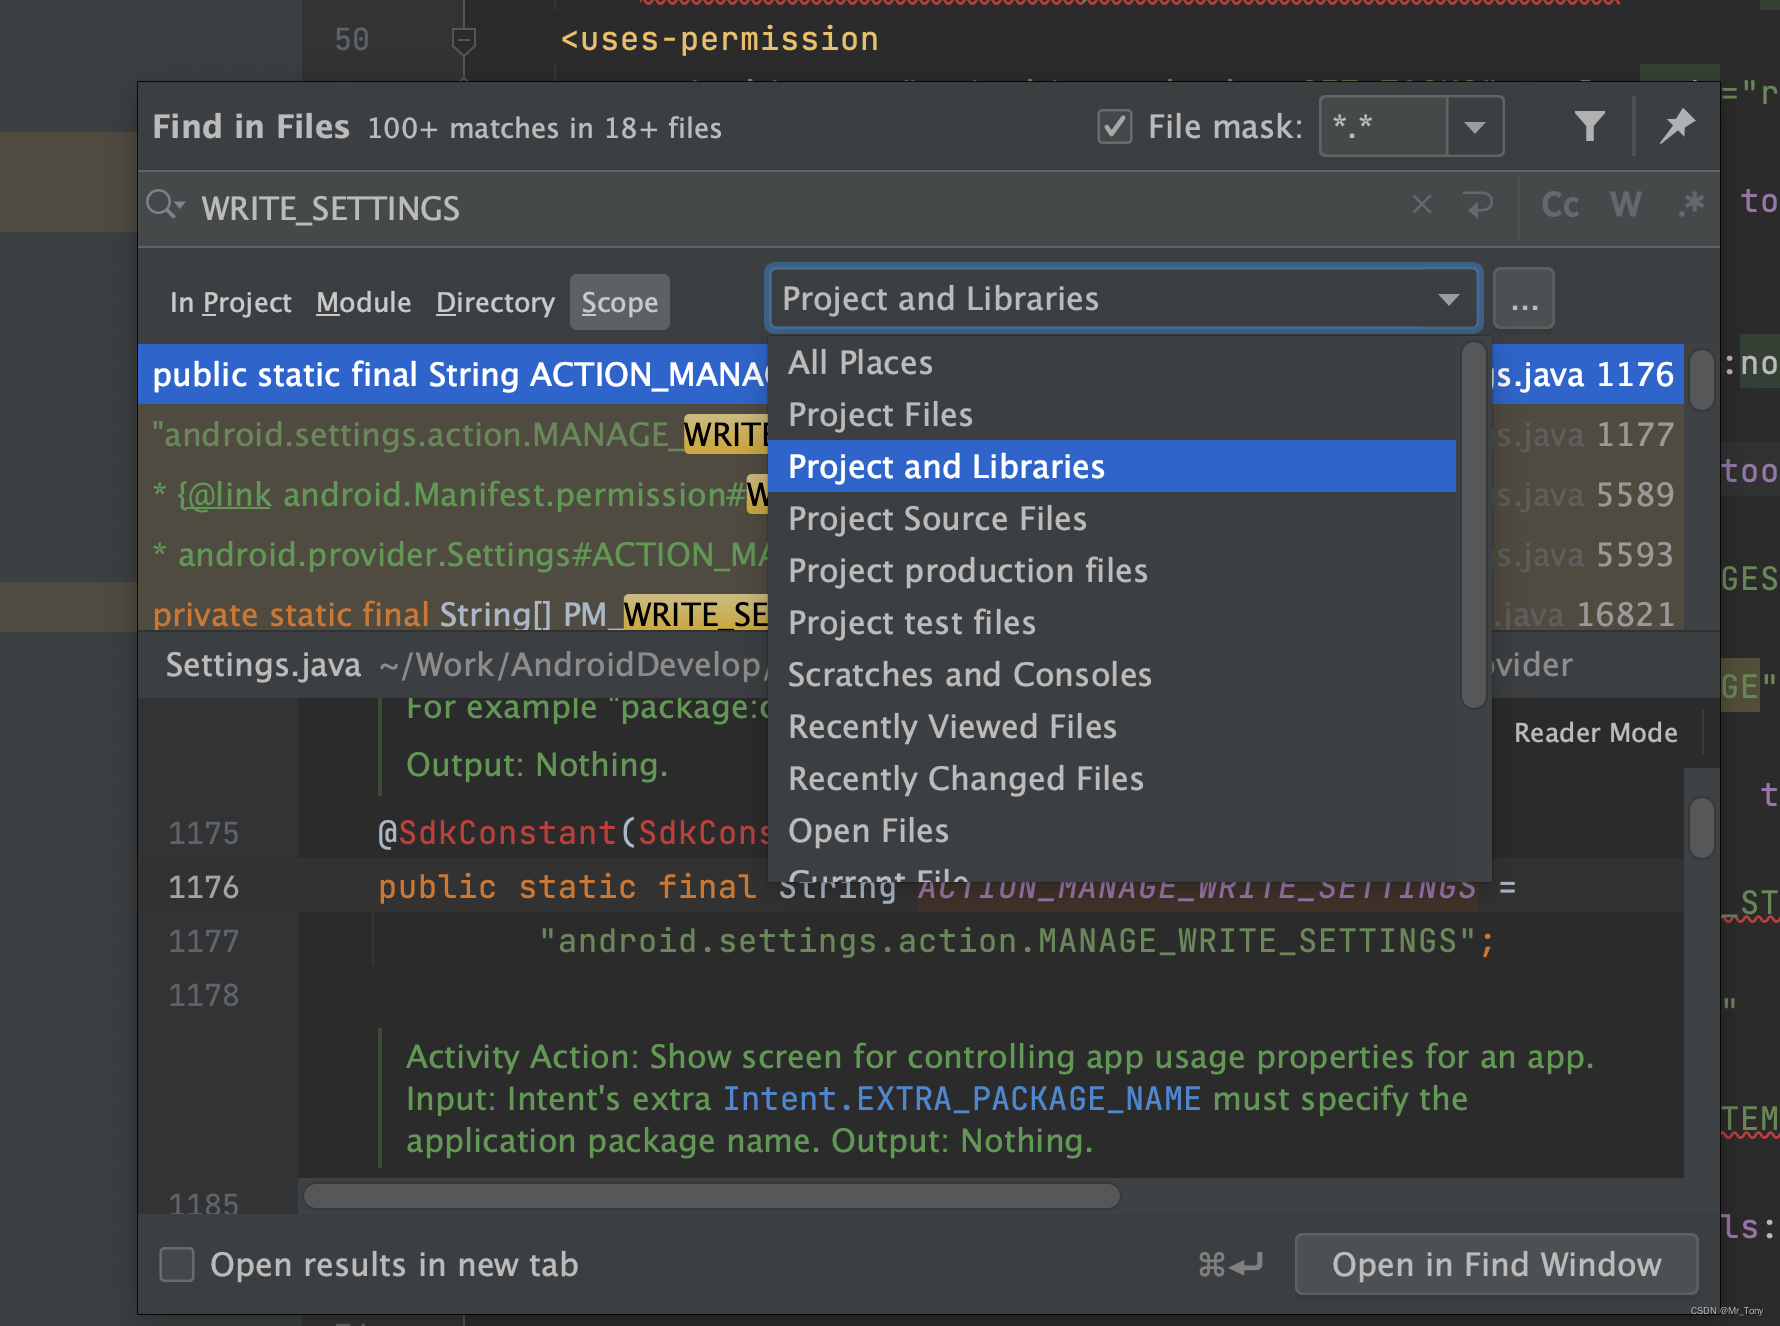Click the fold marker at editor line 50
This screenshot has height=1326, width=1780.
click(463, 40)
